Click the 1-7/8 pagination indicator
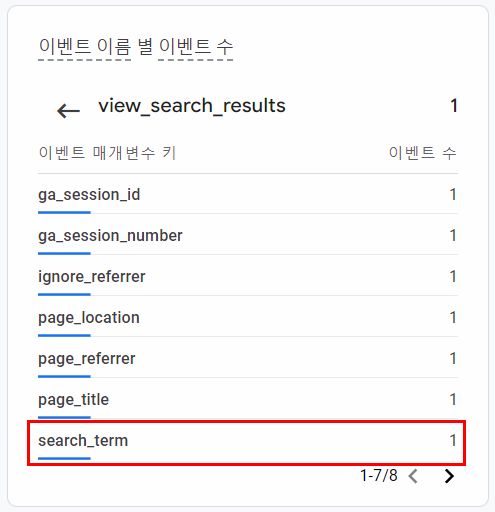This screenshot has height=512, width=495. pos(379,476)
